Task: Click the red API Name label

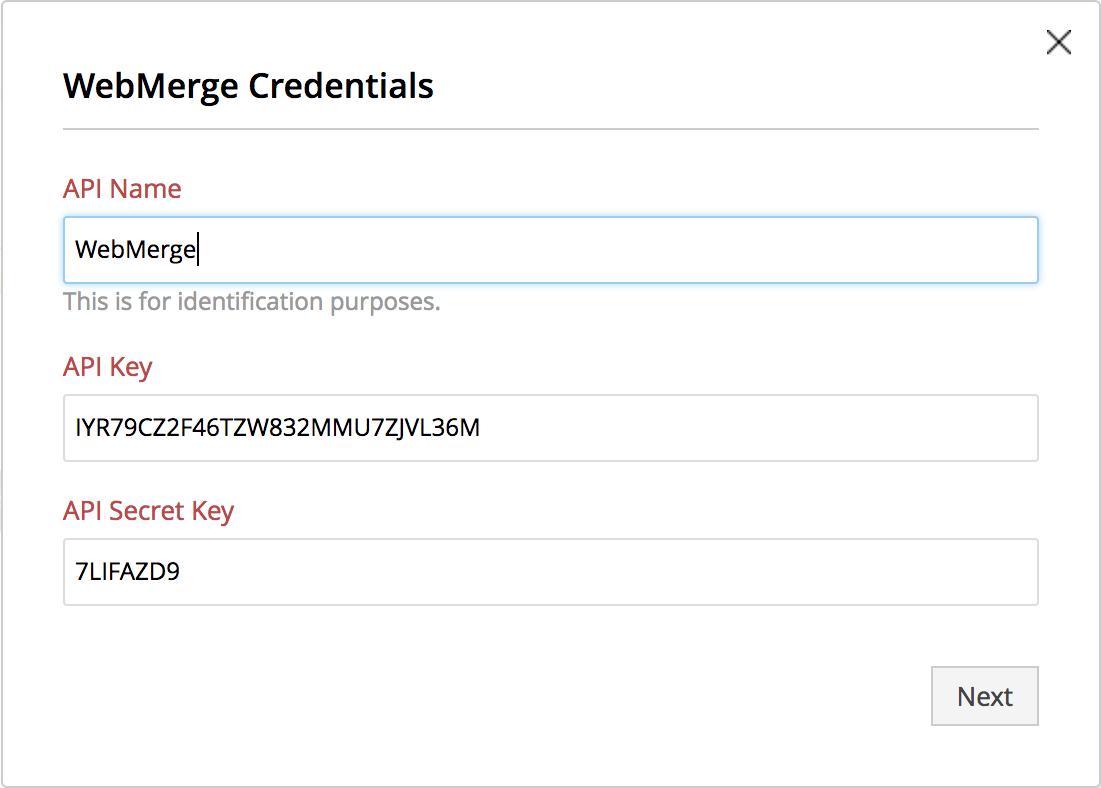Action: point(122,189)
